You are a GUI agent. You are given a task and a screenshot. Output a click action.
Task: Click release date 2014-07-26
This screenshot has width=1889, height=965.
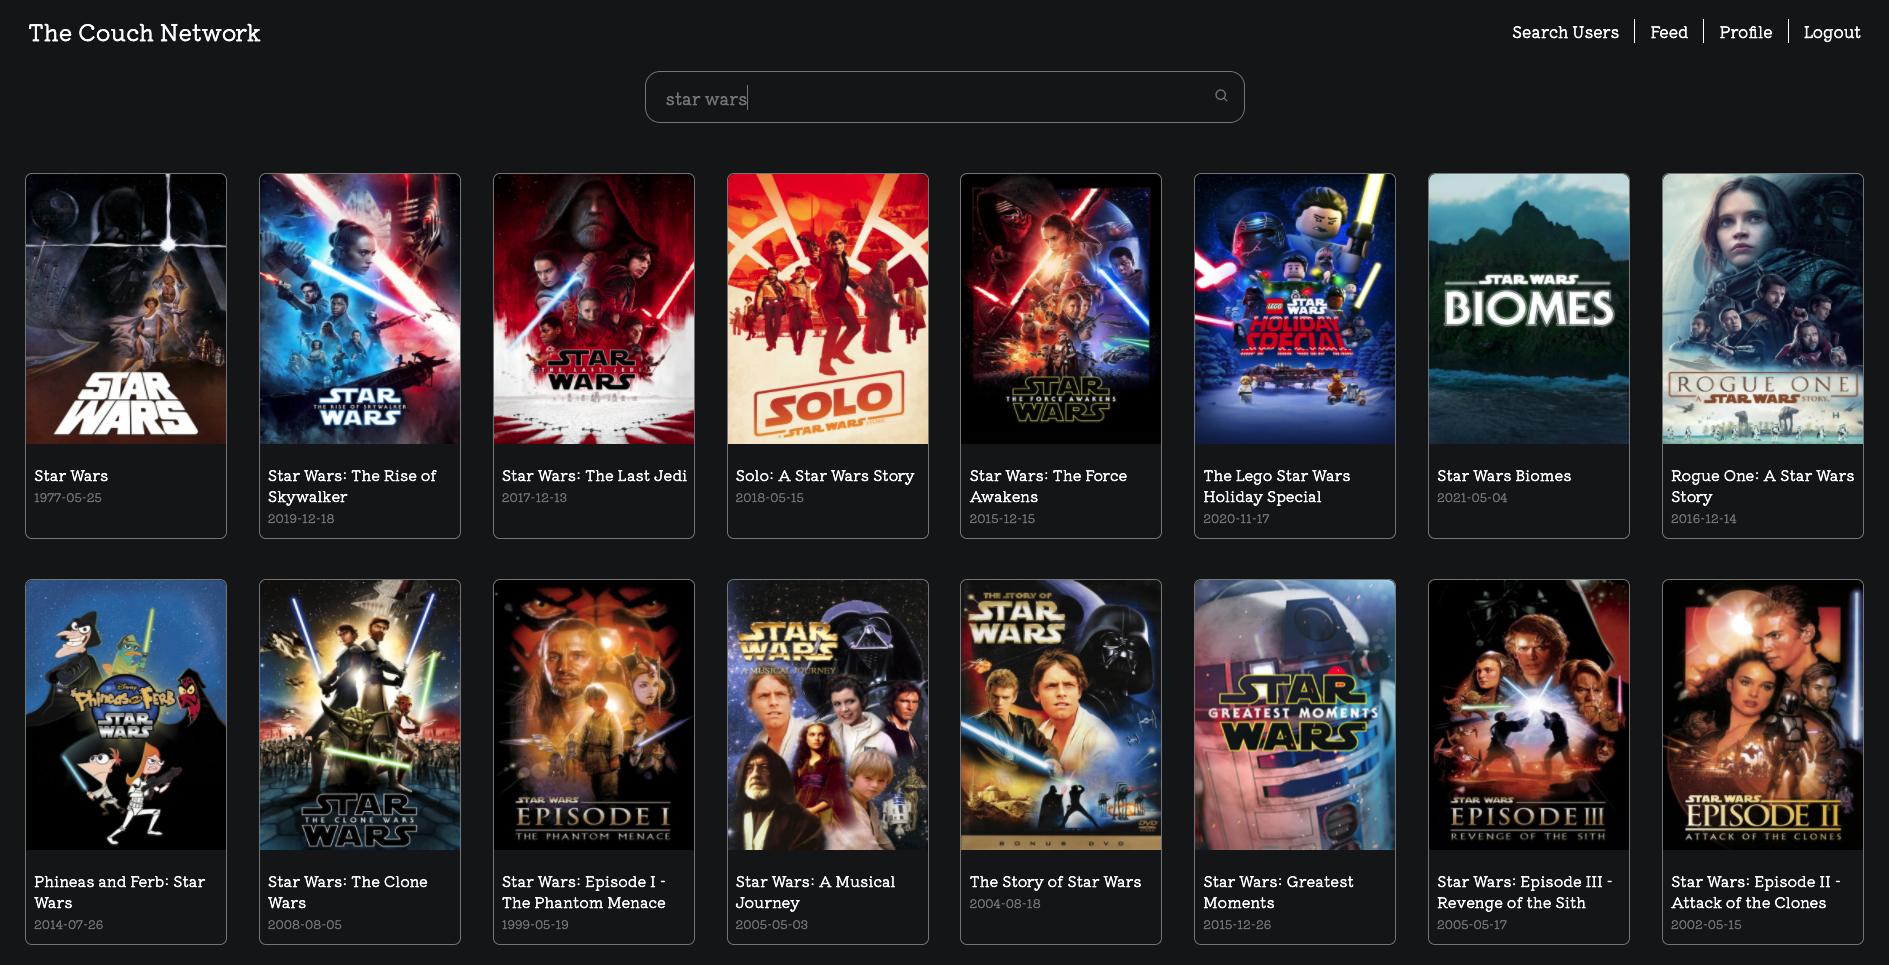point(68,924)
